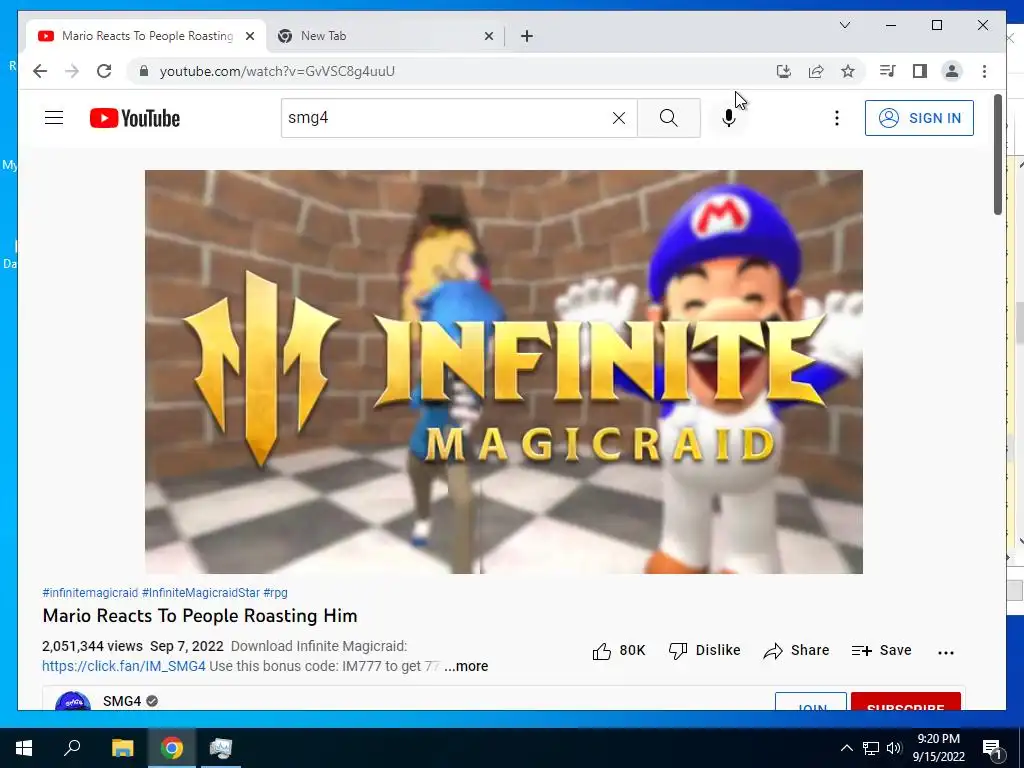Open the SMG4 channel name

(122, 701)
